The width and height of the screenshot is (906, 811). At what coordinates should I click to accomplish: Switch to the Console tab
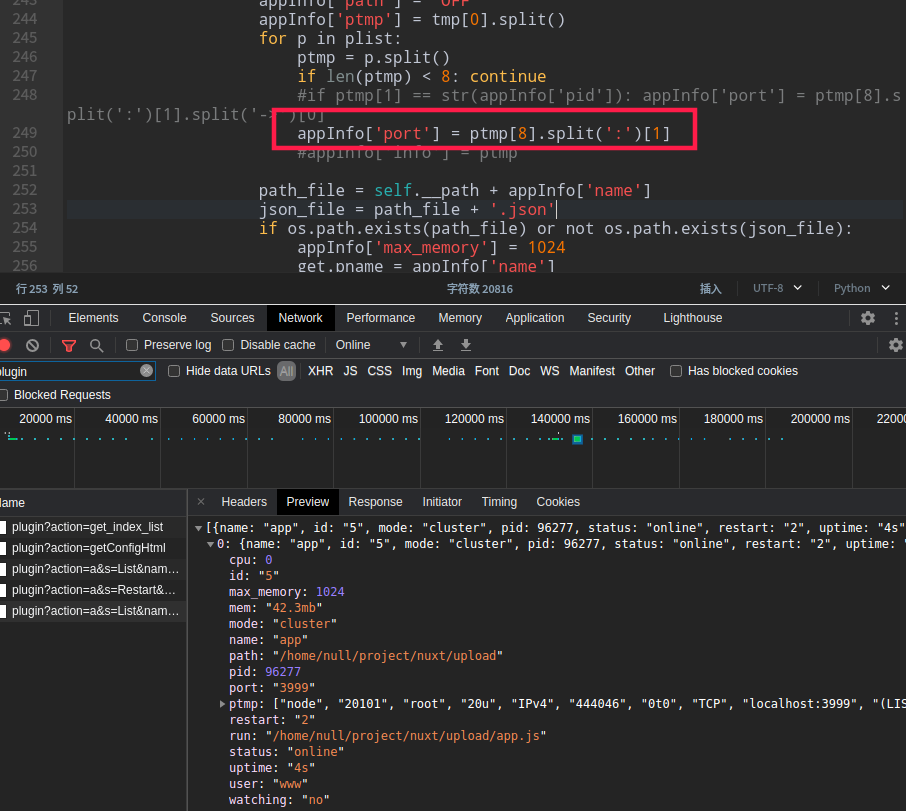[x=164, y=318]
